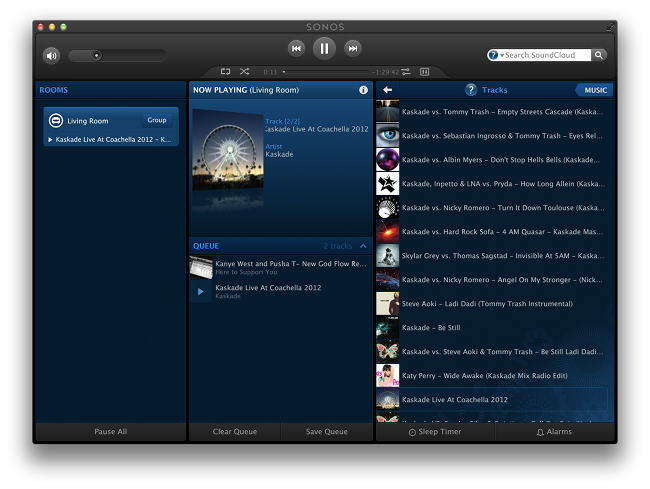Click the track progress bar
Image resolution: width=650 pixels, height=489 pixels.
(326, 72)
